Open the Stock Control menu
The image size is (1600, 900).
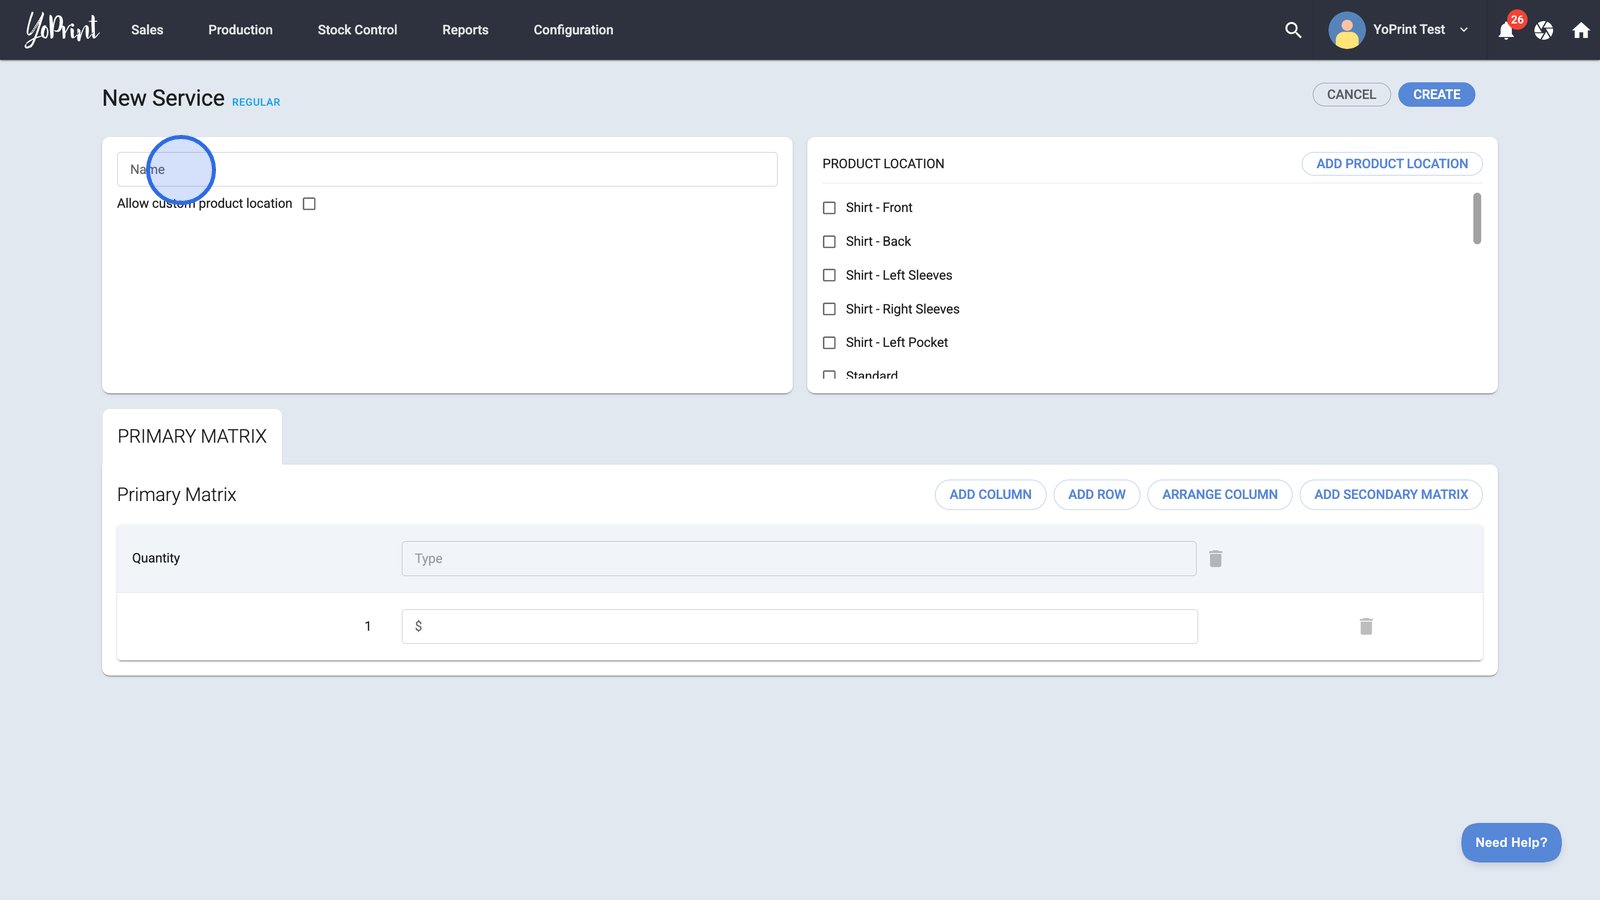(x=357, y=30)
